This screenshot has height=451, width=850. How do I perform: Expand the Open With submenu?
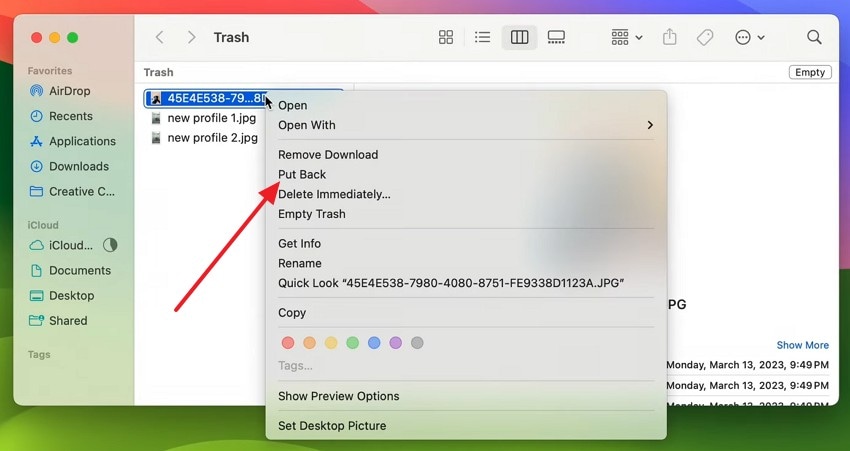(466, 125)
